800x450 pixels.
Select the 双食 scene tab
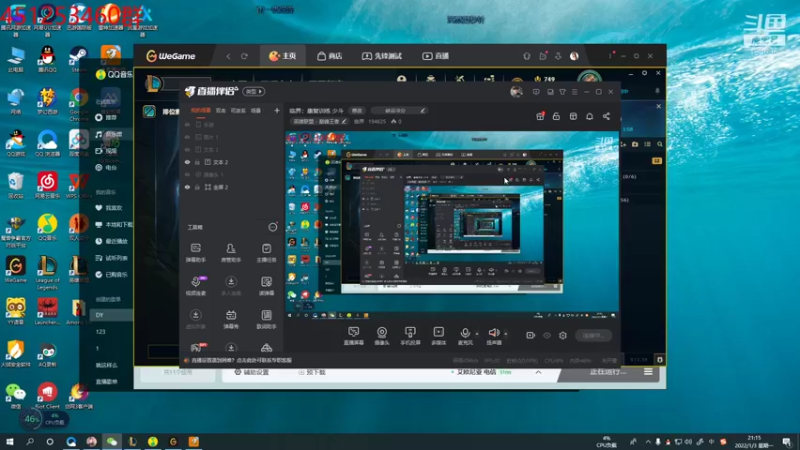click(x=221, y=110)
